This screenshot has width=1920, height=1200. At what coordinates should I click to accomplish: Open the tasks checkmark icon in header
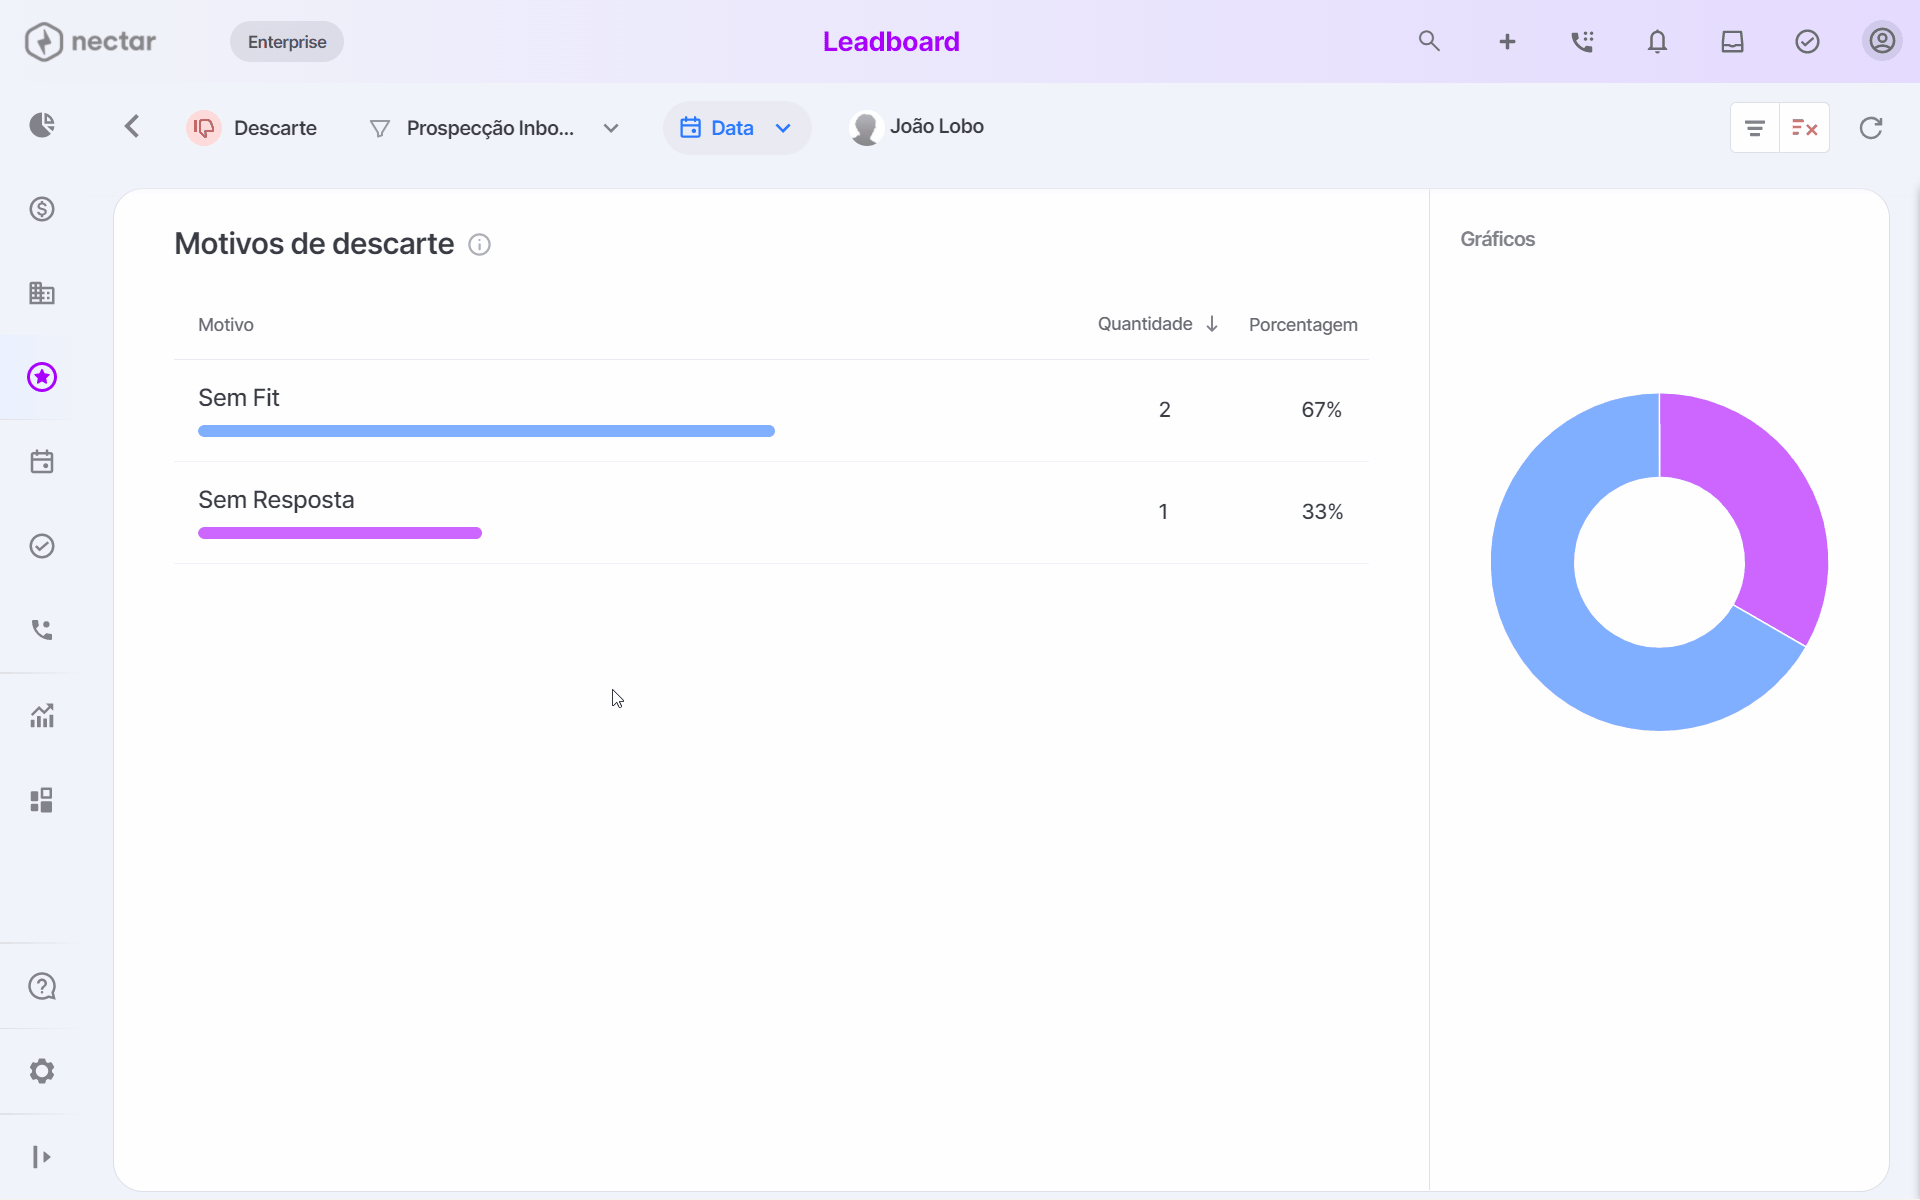pyautogui.click(x=1807, y=41)
